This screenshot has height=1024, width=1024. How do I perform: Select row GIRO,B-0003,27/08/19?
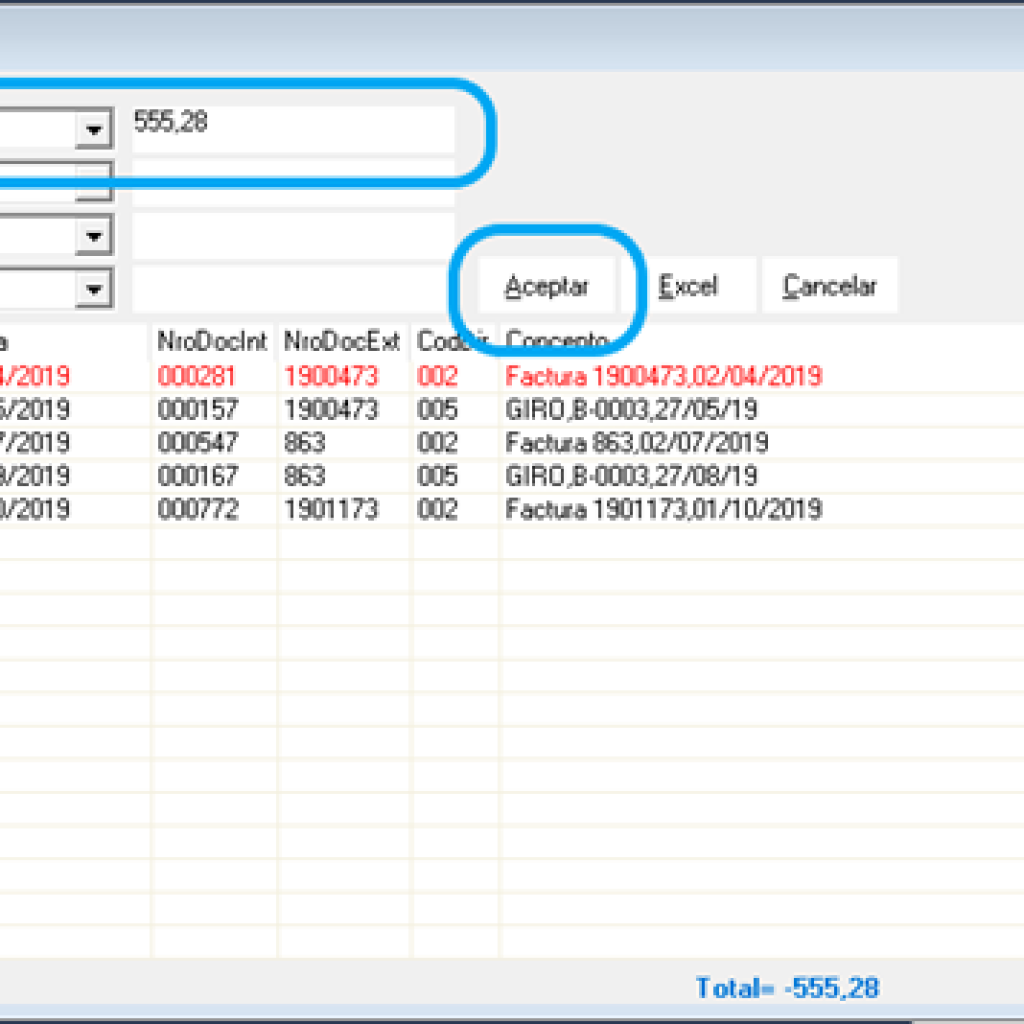(x=512, y=476)
